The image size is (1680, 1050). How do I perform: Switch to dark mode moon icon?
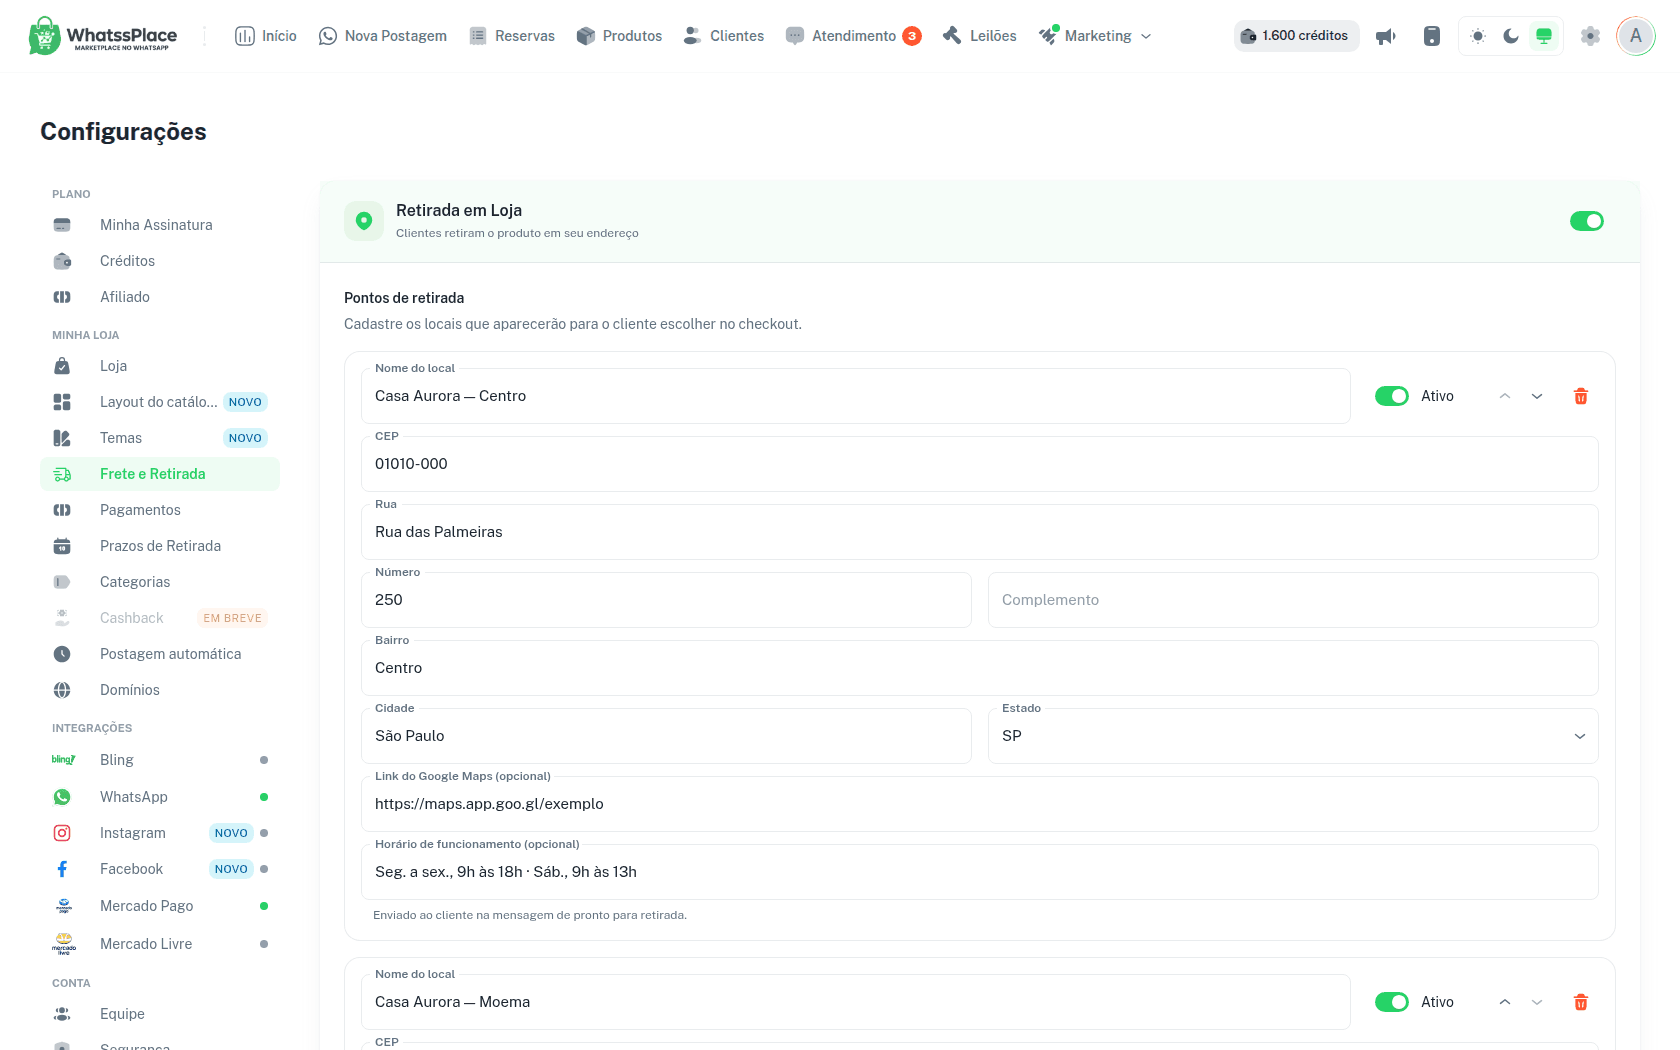click(x=1511, y=36)
